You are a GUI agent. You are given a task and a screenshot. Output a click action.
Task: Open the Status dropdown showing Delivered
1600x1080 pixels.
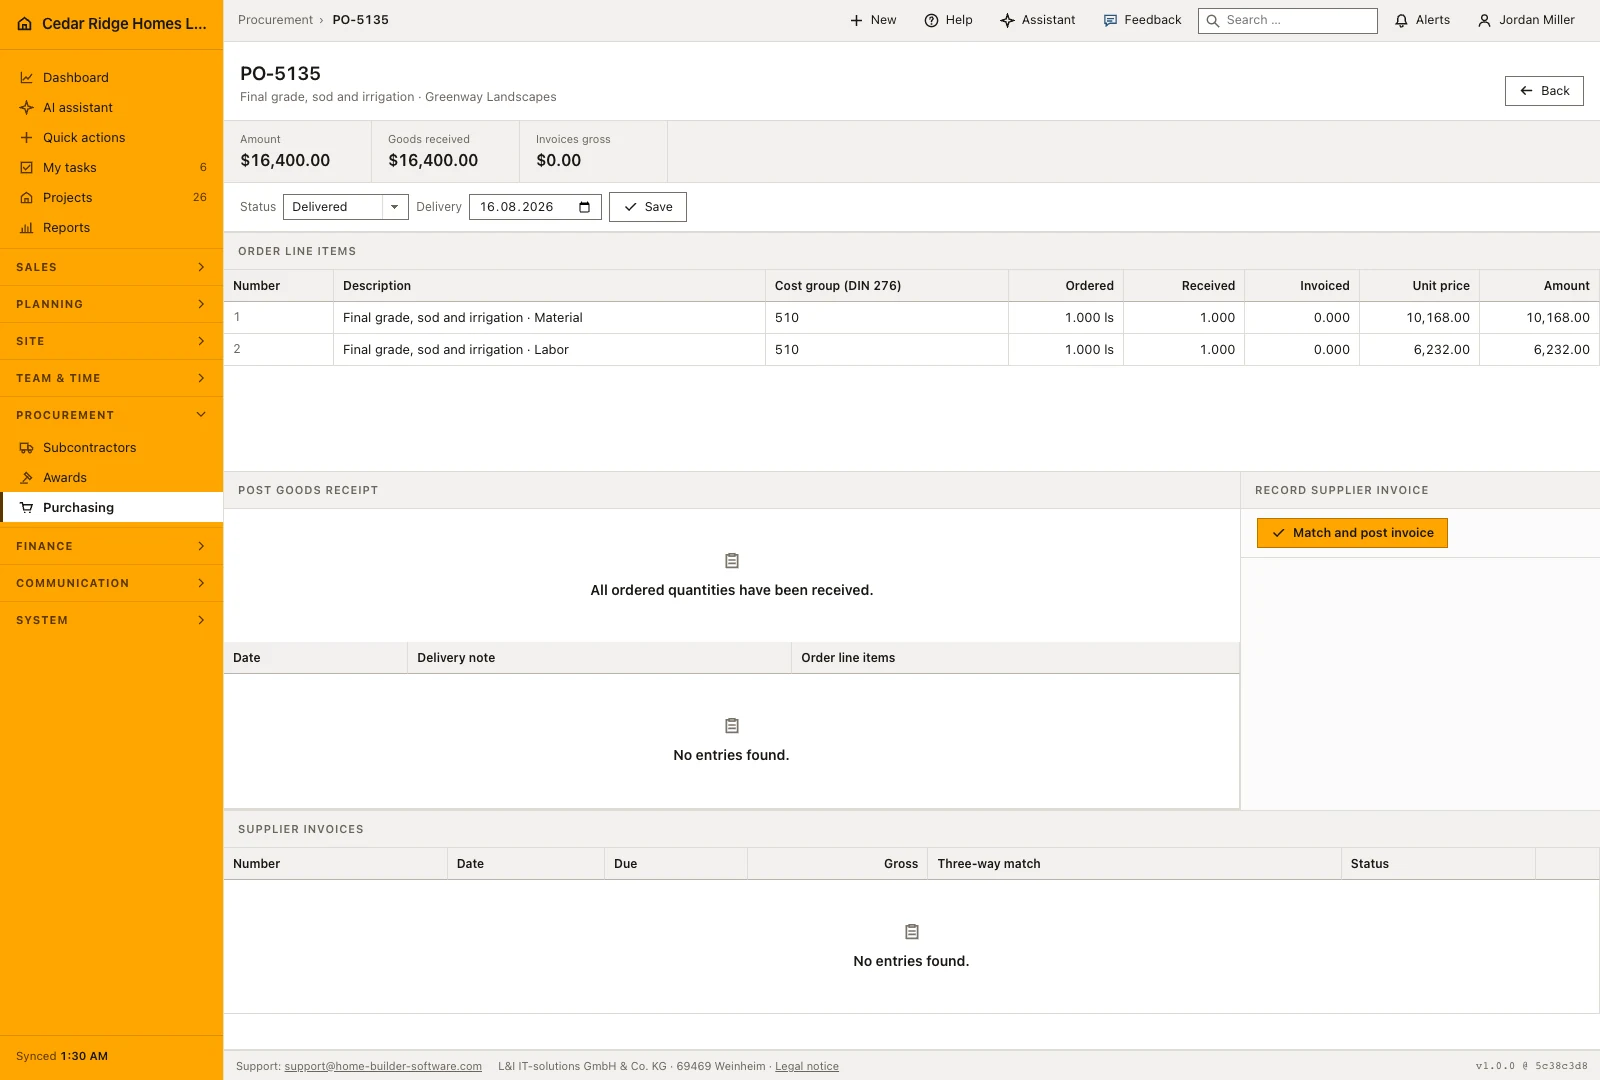(x=346, y=207)
